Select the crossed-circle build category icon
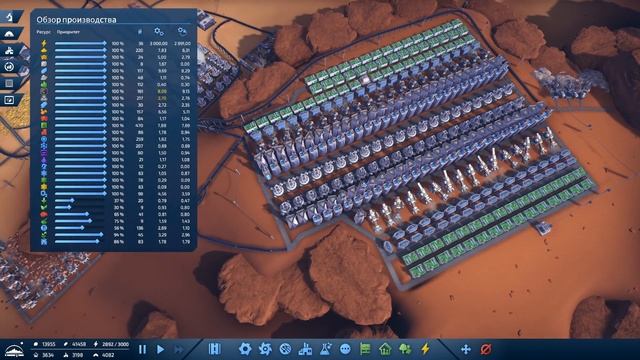640x360 pixels. pos(285,349)
